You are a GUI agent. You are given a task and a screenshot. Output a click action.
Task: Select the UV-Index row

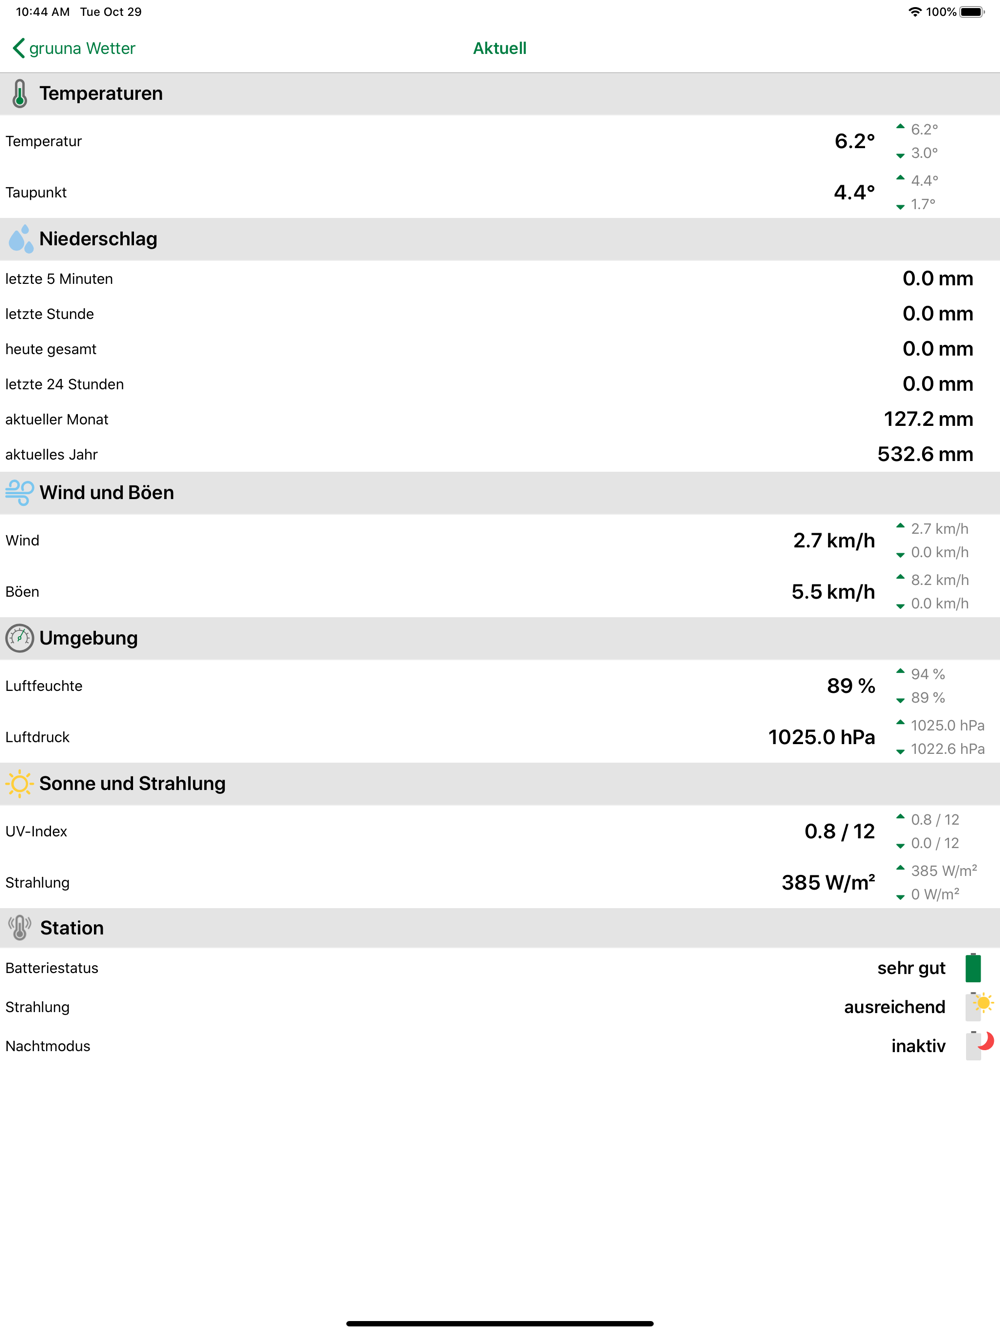(x=500, y=831)
